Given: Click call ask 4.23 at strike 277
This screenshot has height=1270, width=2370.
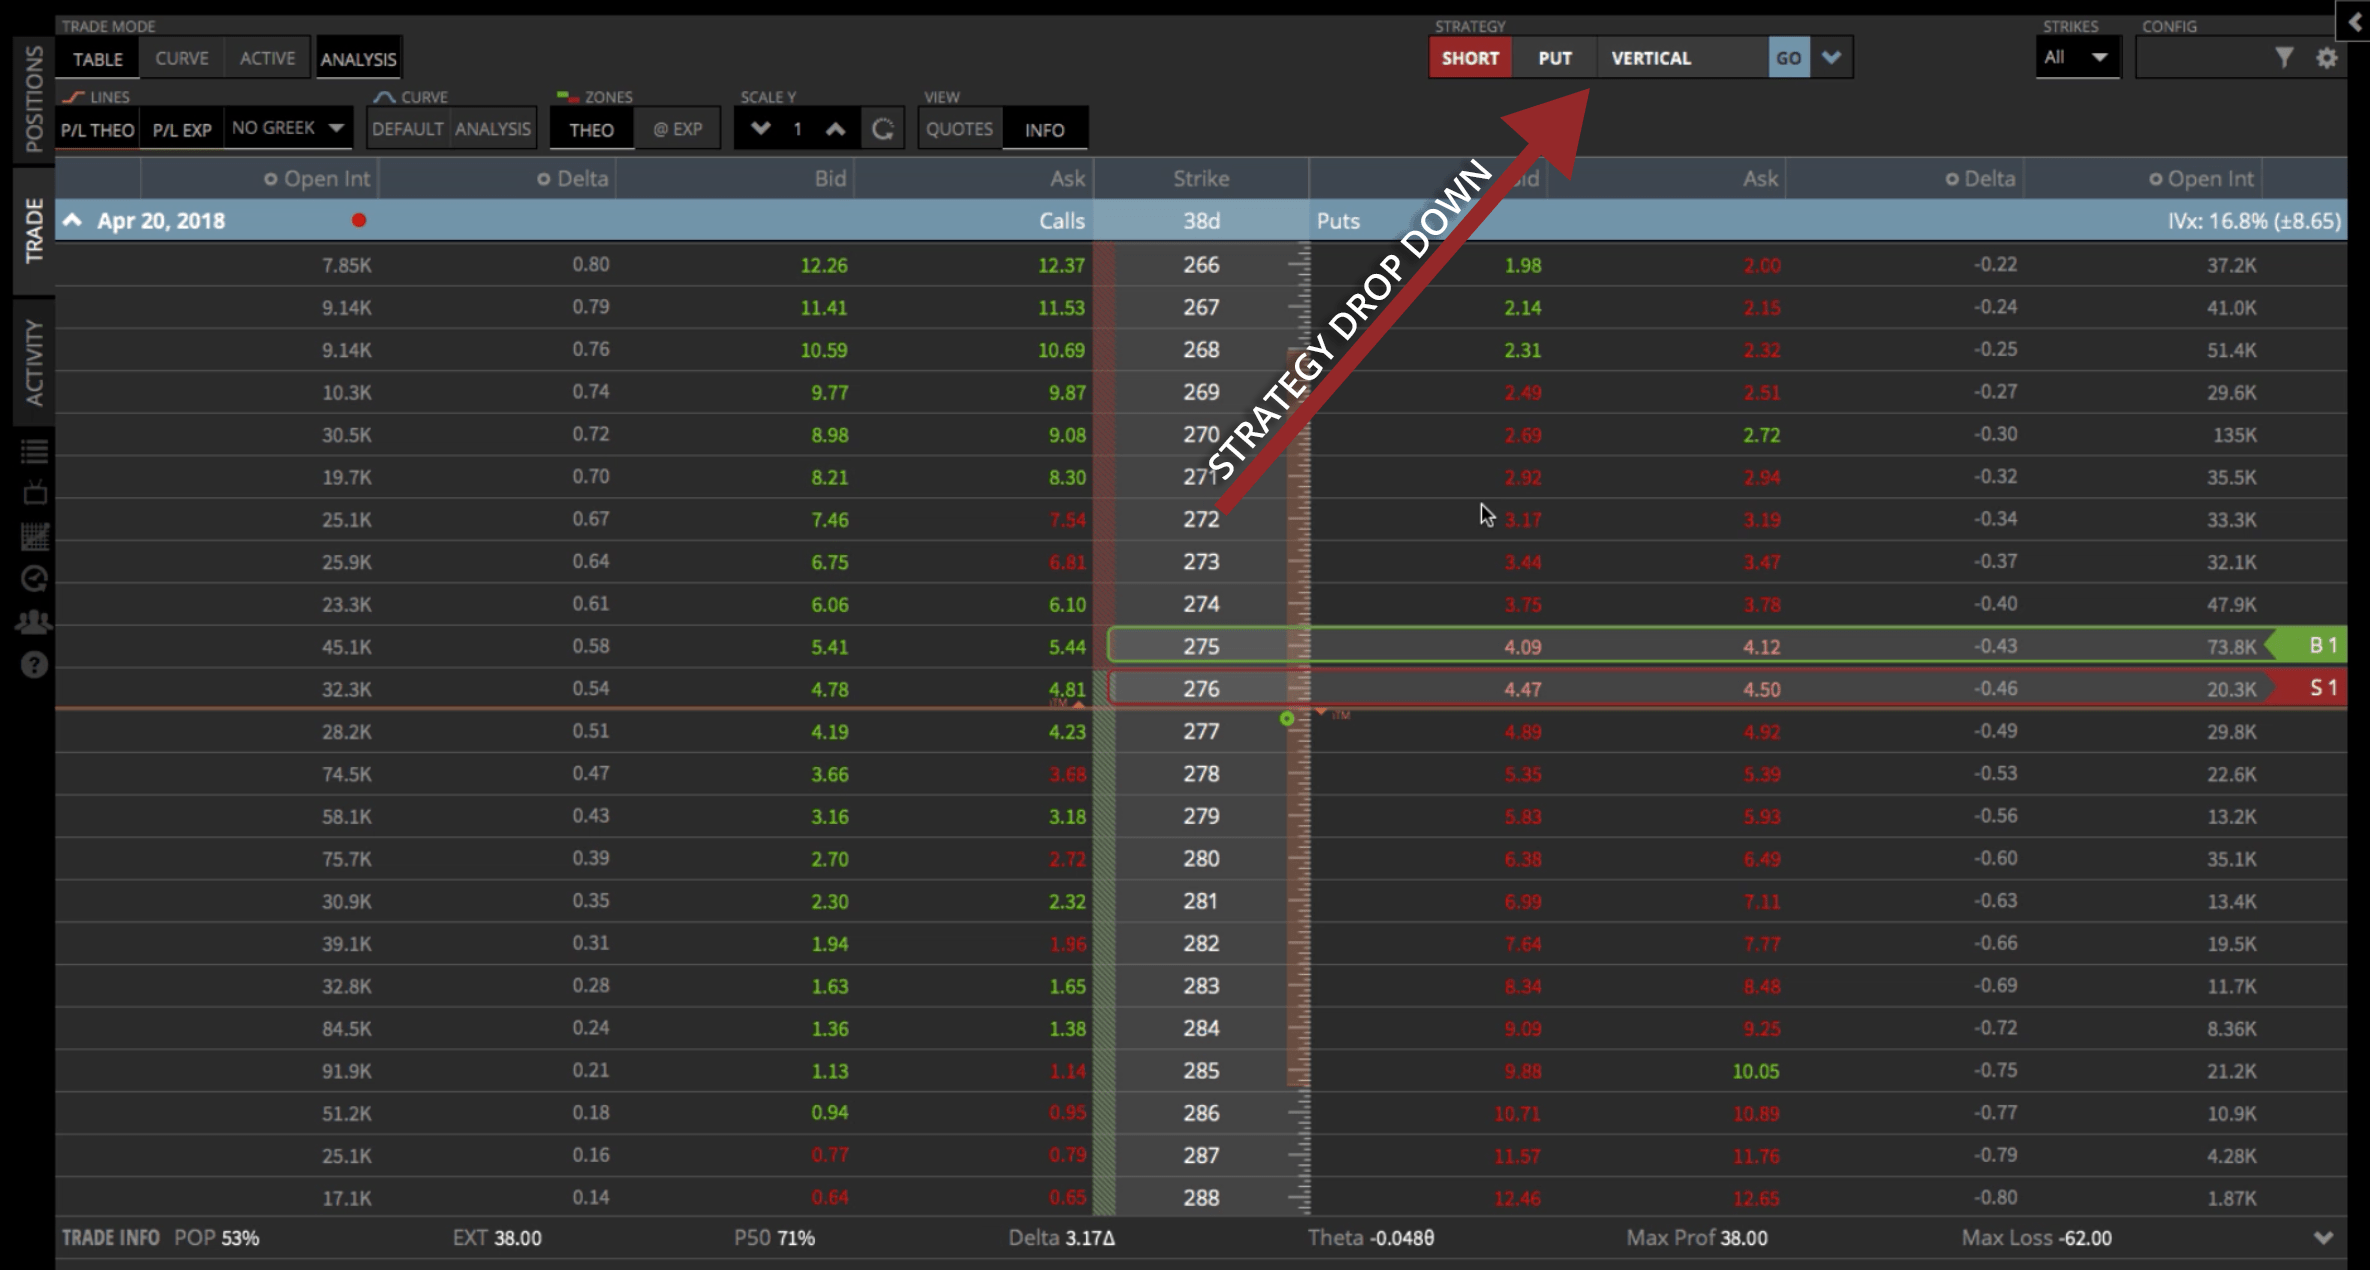Looking at the screenshot, I should [1067, 732].
